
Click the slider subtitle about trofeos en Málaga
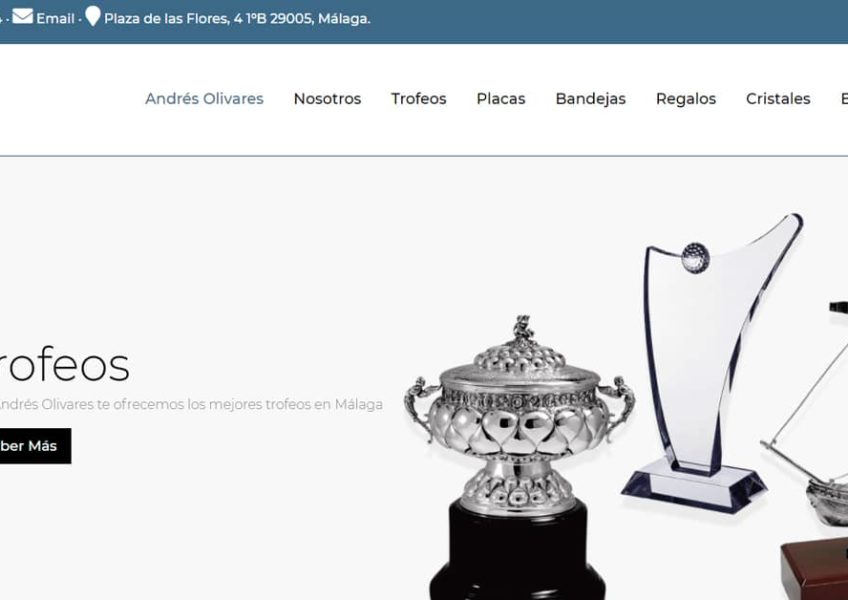point(190,404)
